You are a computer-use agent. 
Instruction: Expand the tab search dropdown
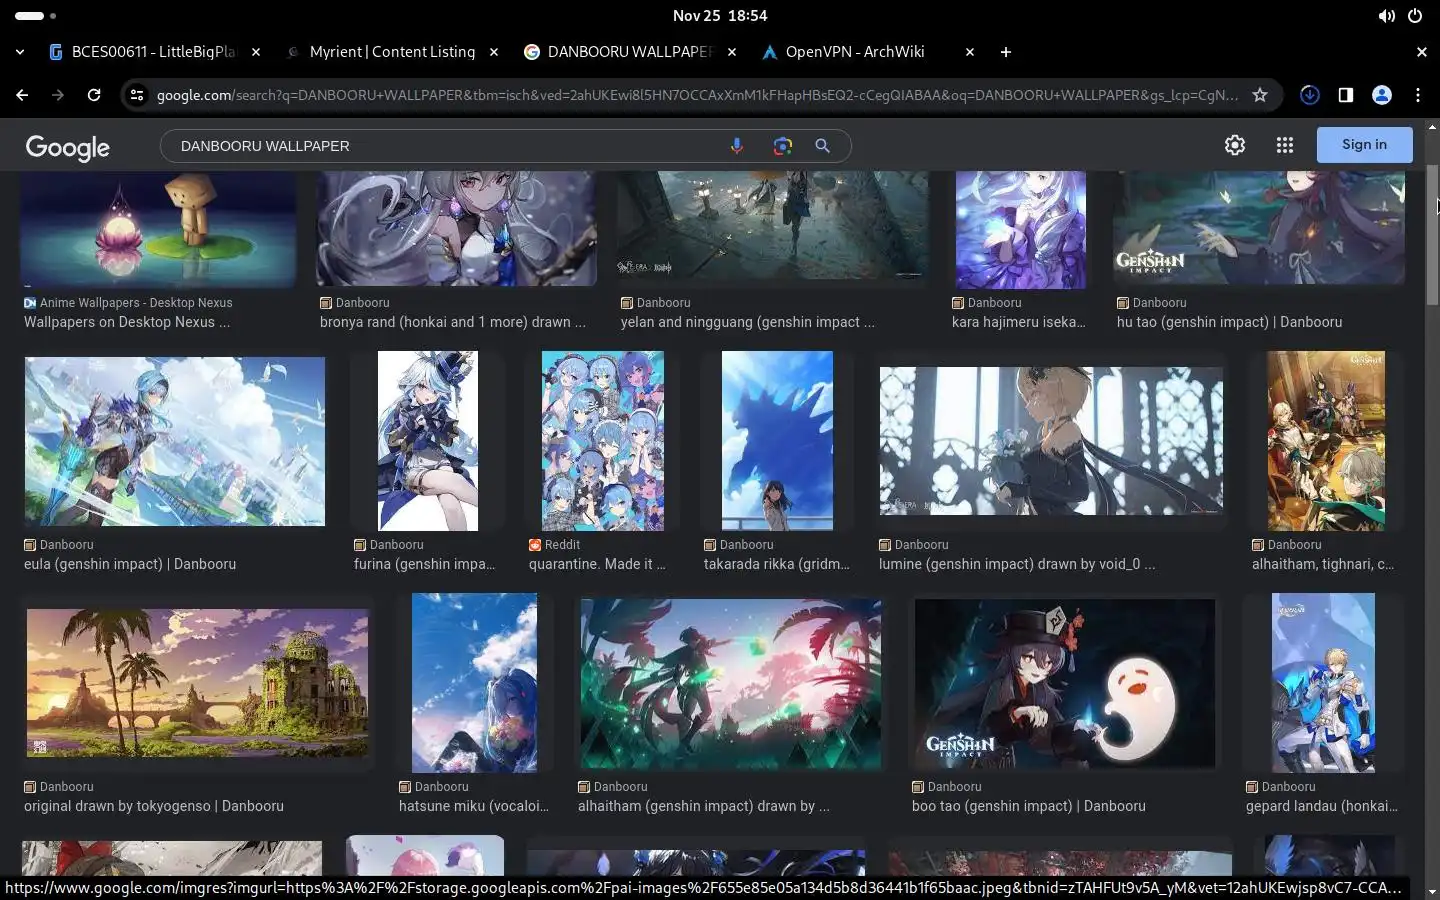point(20,52)
